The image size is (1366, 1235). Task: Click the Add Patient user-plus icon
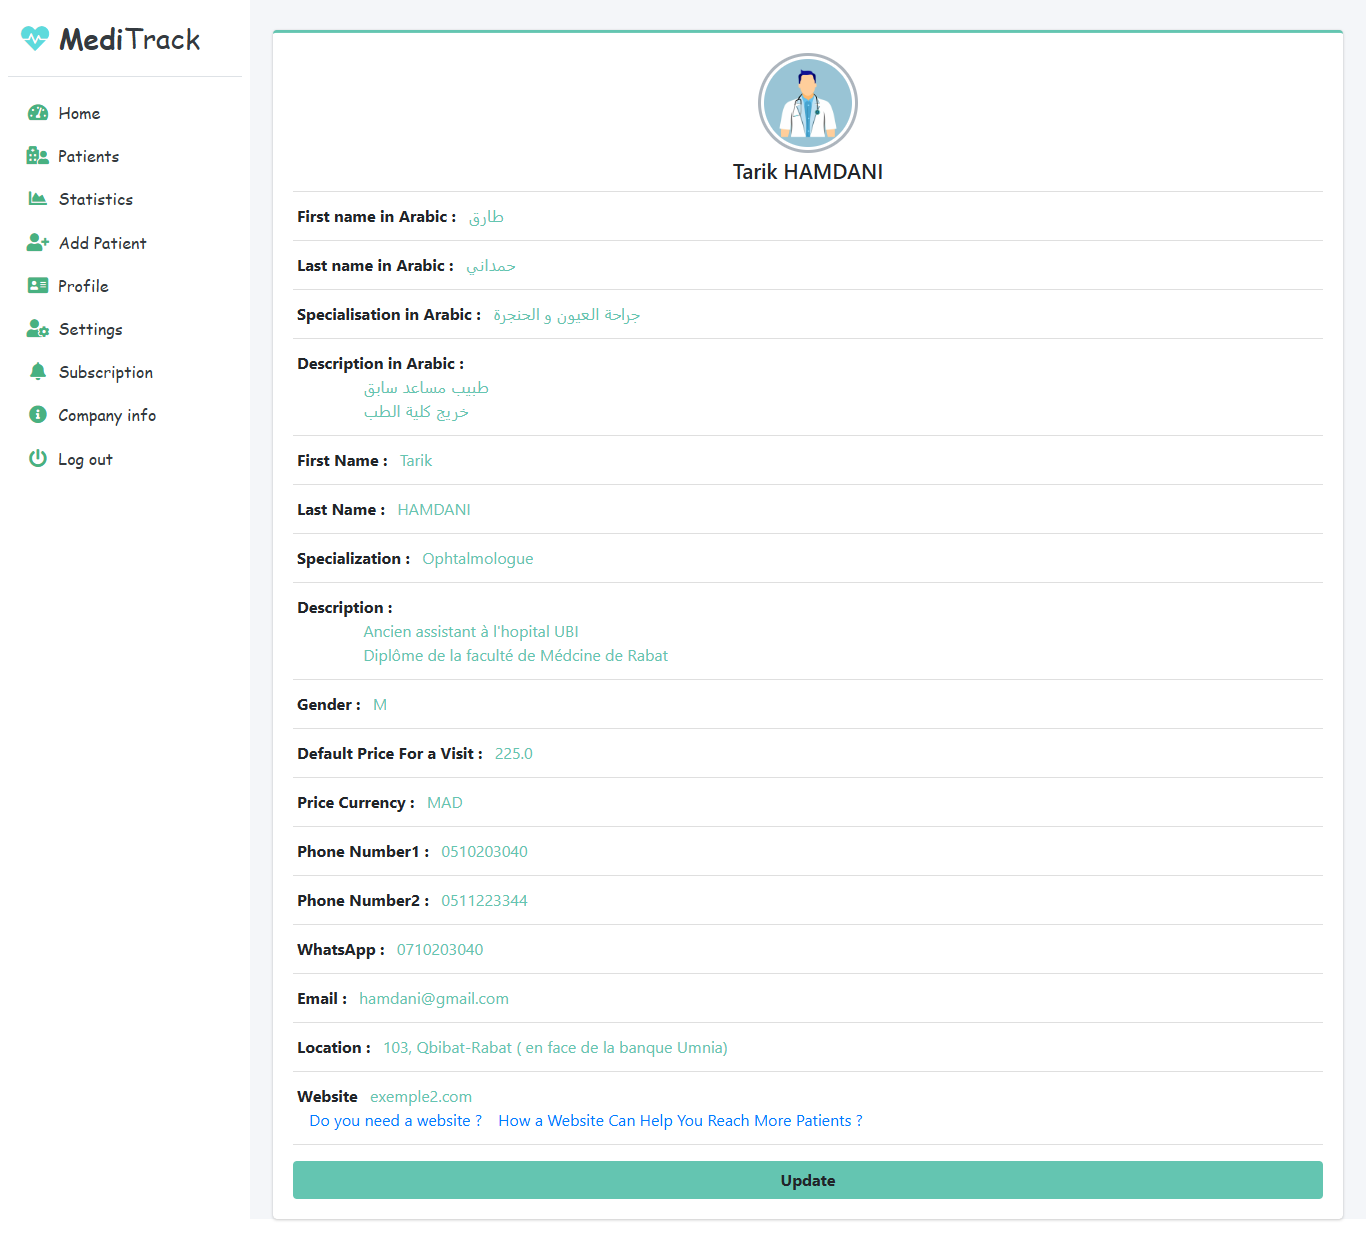click(x=38, y=243)
